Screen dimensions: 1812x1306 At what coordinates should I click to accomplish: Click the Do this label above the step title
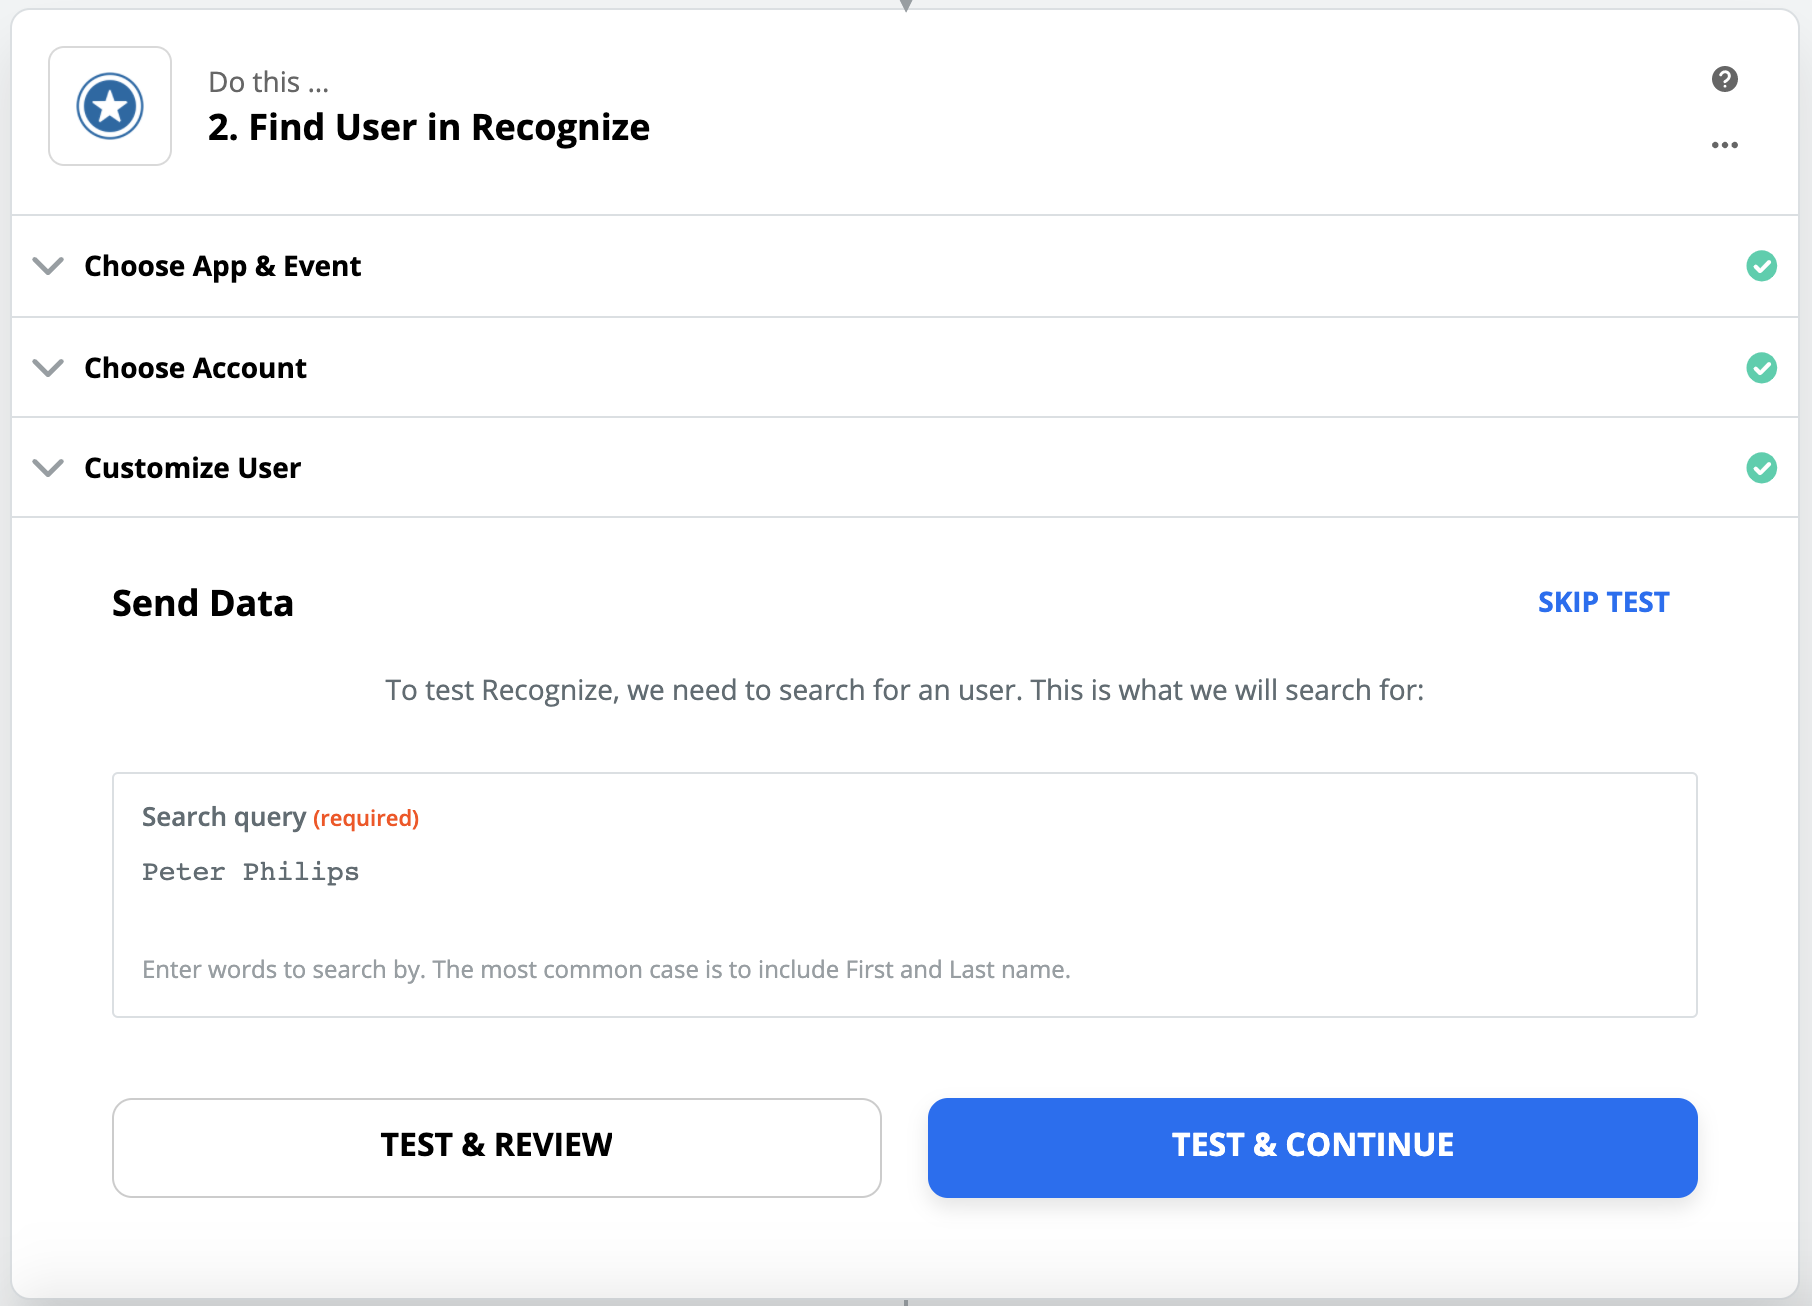point(268,81)
